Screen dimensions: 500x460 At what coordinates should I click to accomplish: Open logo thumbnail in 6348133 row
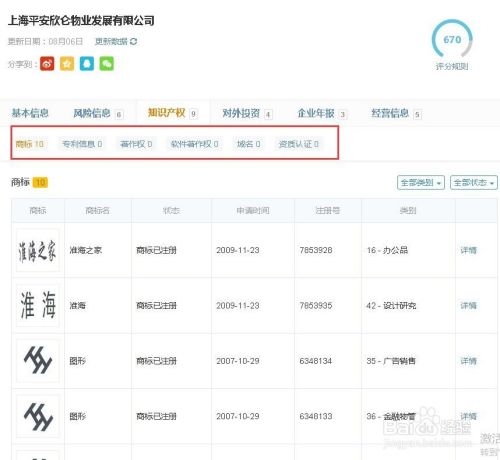[x=38, y=416]
